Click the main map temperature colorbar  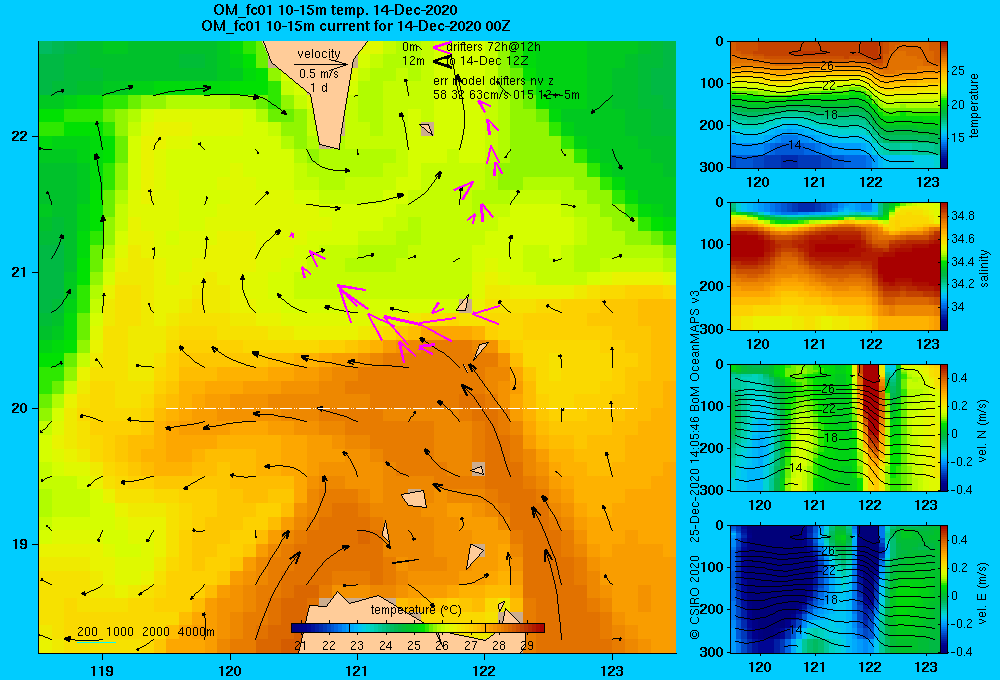pyautogui.click(x=418, y=628)
